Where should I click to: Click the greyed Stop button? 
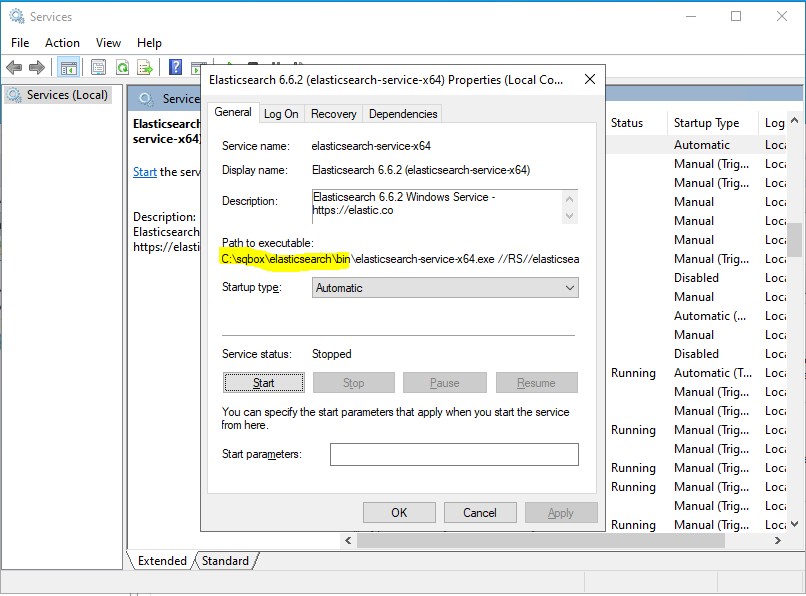click(354, 383)
